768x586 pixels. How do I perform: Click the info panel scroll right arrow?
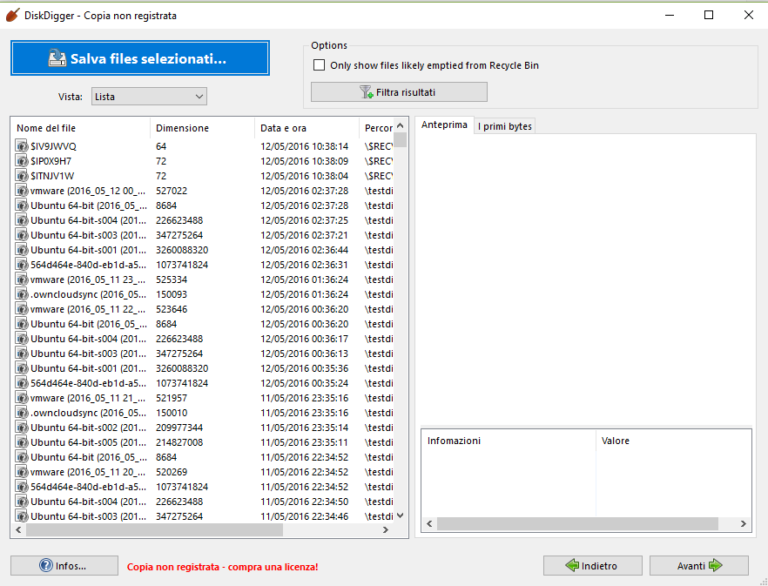tap(743, 524)
